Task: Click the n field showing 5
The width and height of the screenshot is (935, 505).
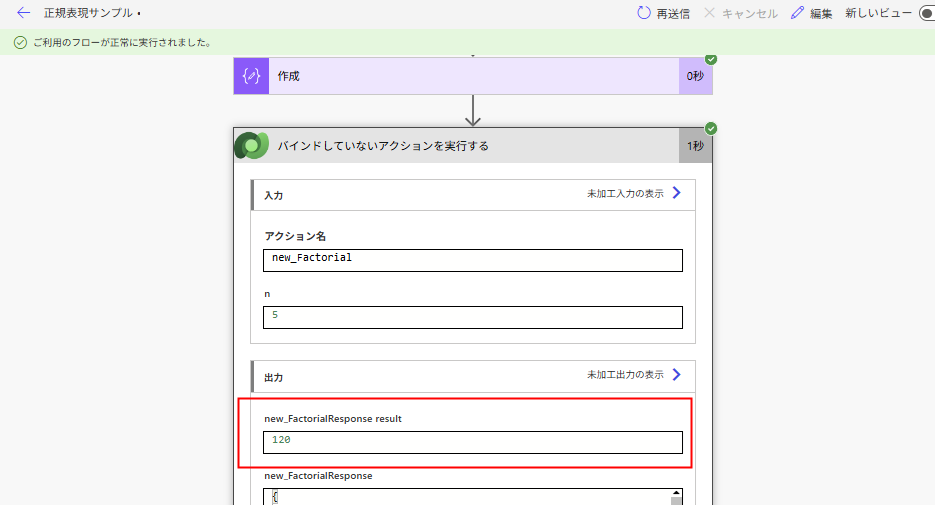Action: coord(473,317)
